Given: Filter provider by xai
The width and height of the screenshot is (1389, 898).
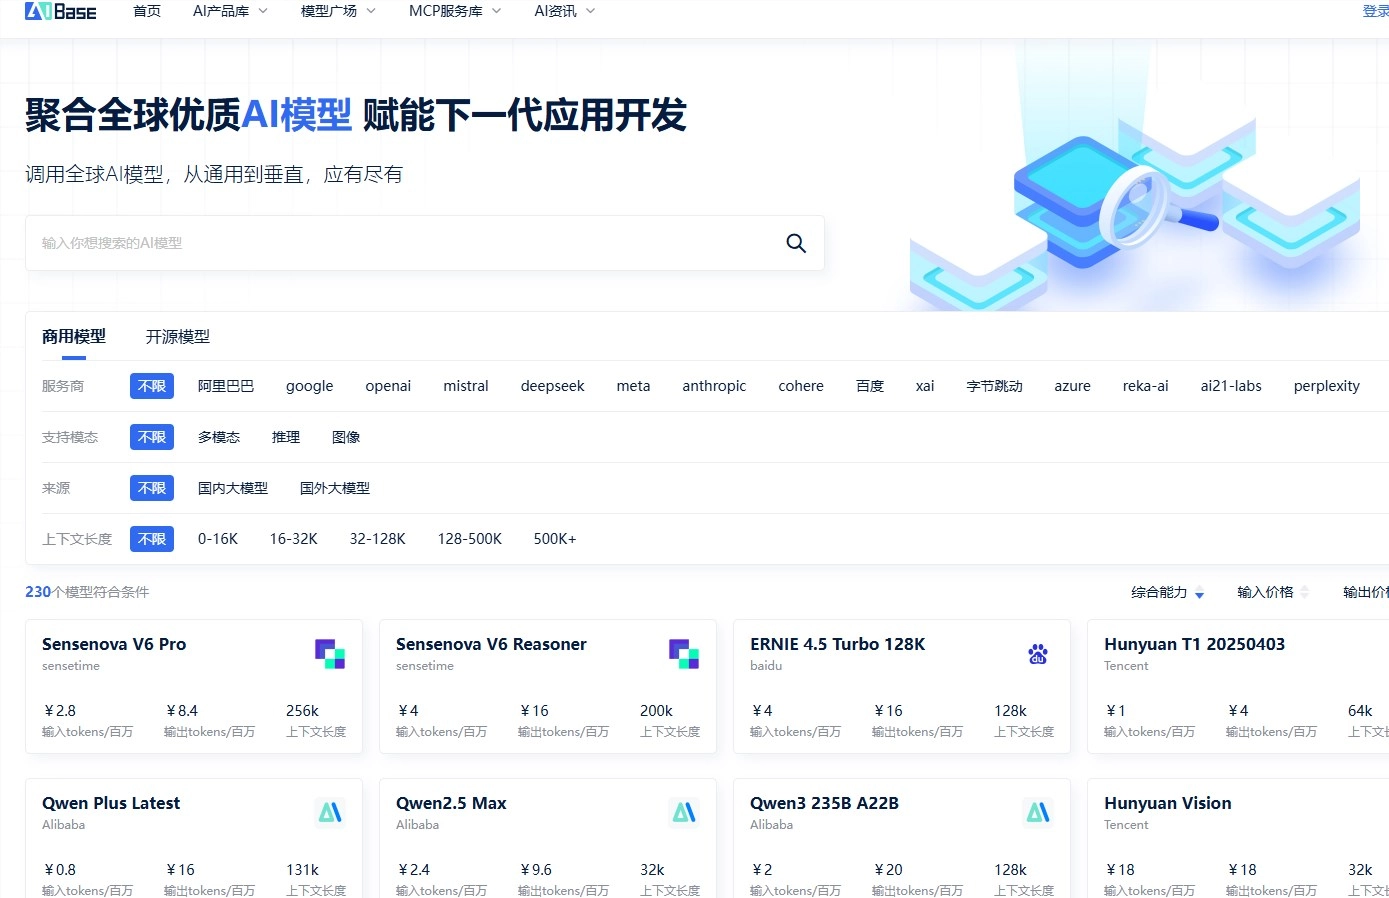Looking at the screenshot, I should pos(925,386).
